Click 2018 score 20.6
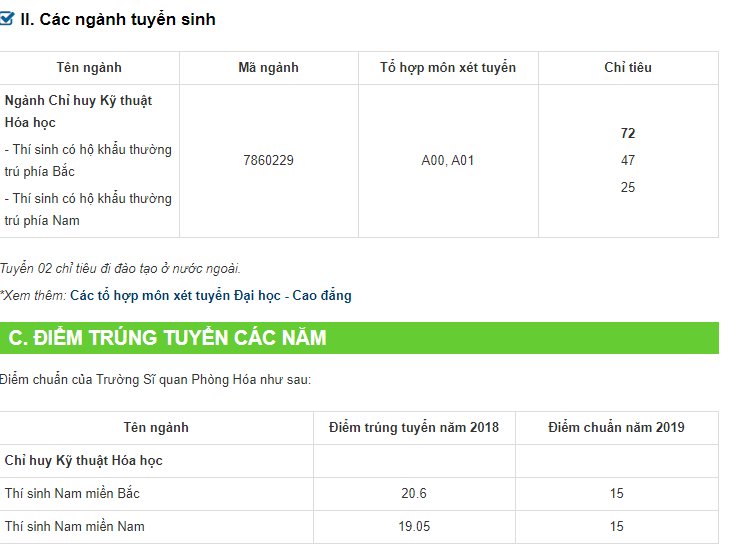 (x=414, y=494)
